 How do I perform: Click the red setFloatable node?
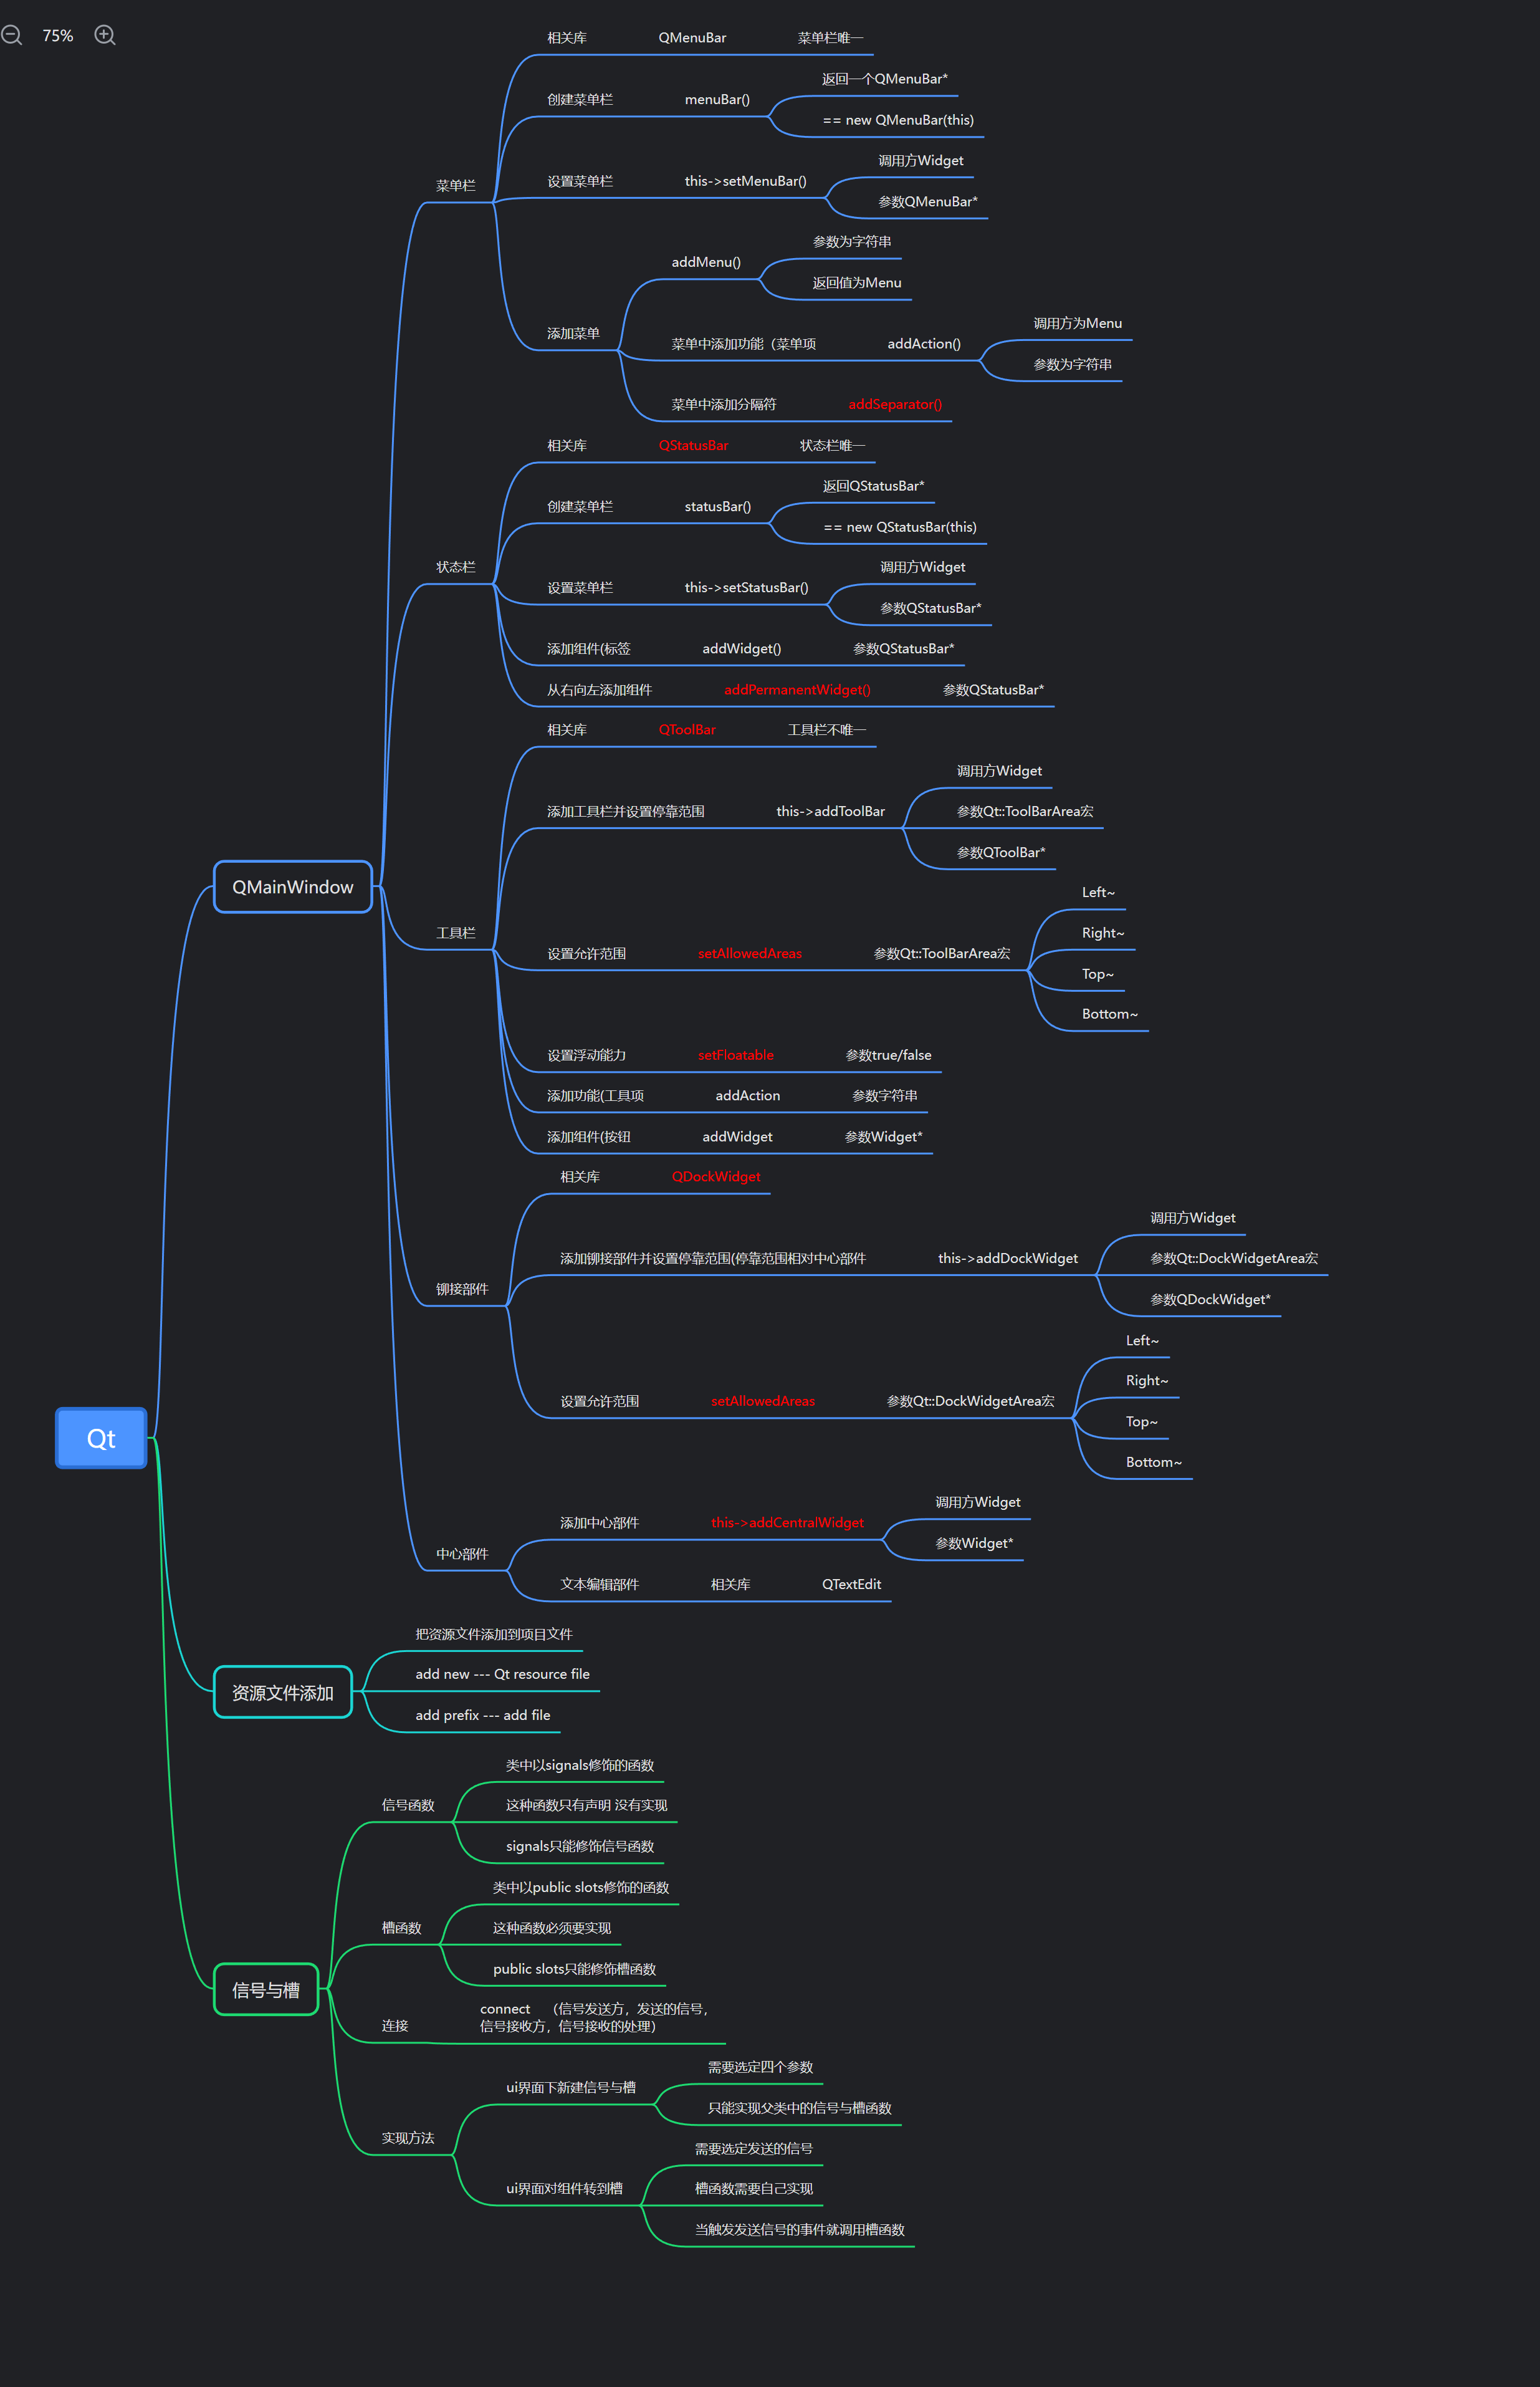click(x=735, y=1055)
